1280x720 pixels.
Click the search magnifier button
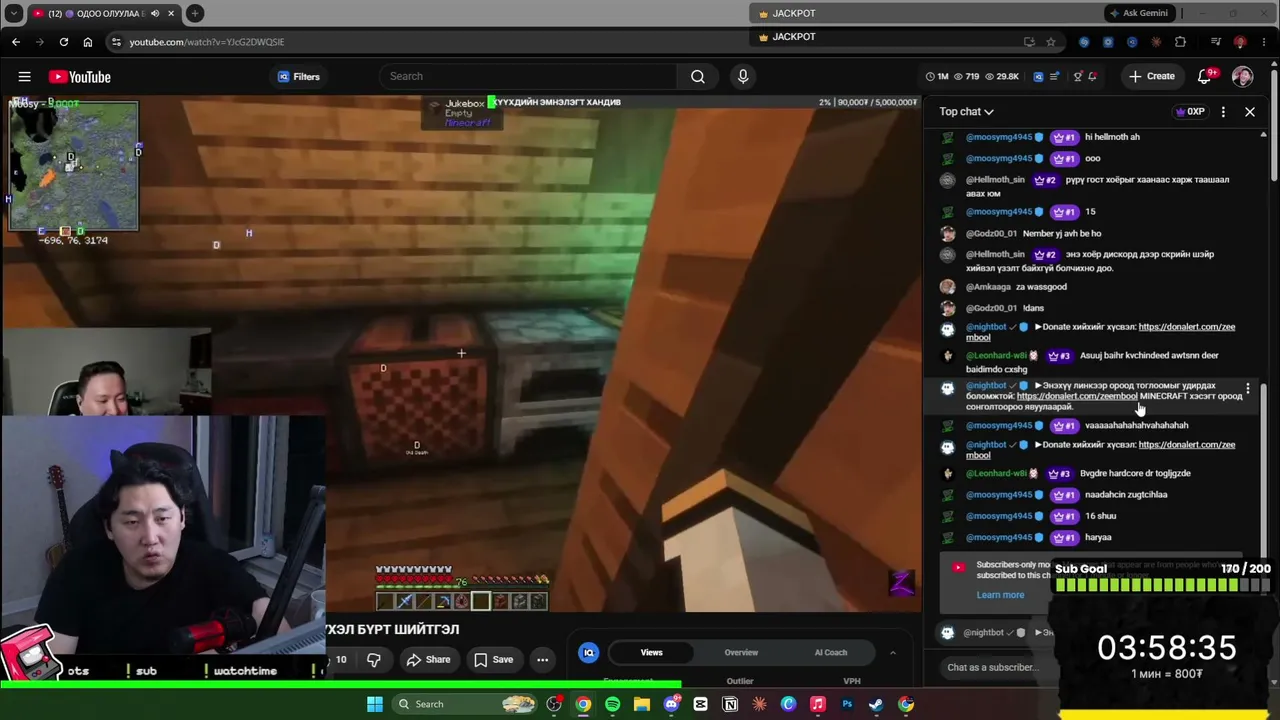coord(698,76)
